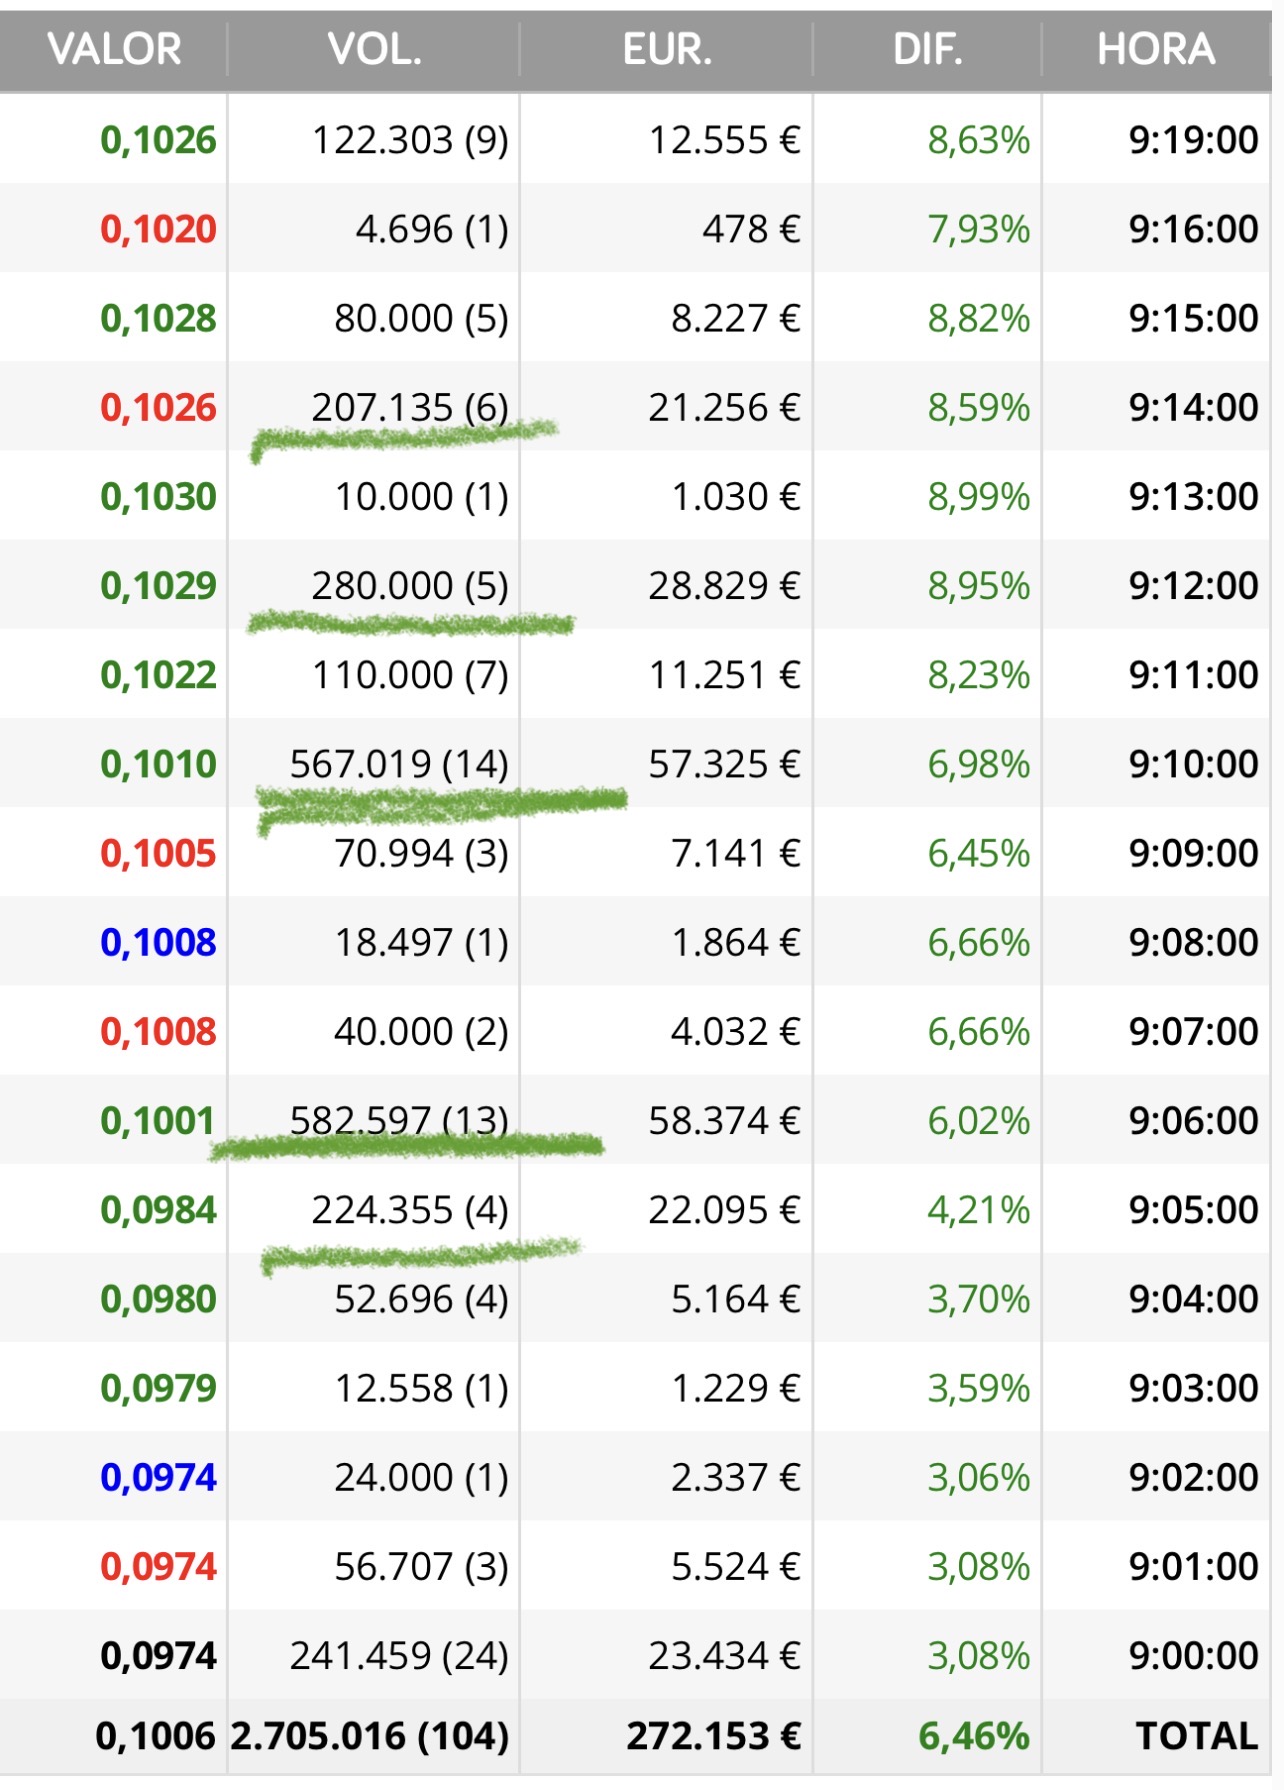
Task: Select volume 40.000 (2)
Action: point(421,1031)
